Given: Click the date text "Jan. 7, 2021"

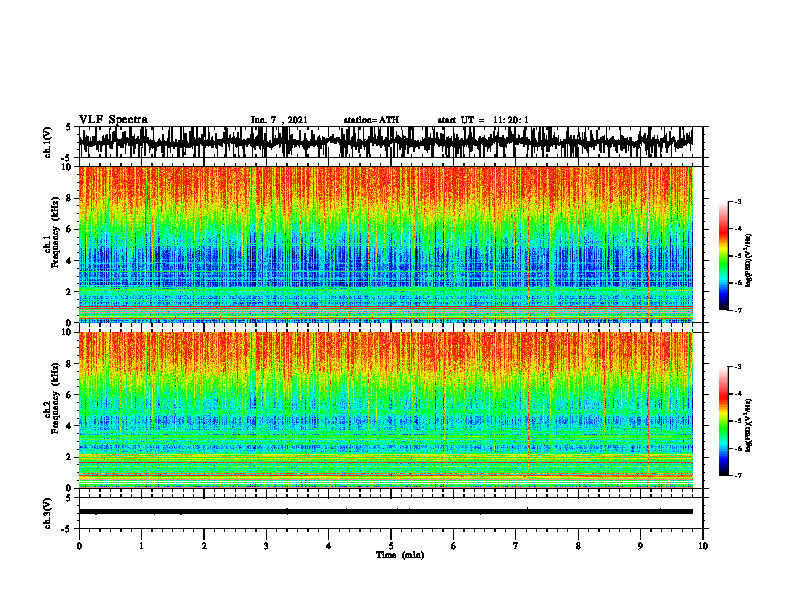Looking at the screenshot, I should pyautogui.click(x=279, y=120).
